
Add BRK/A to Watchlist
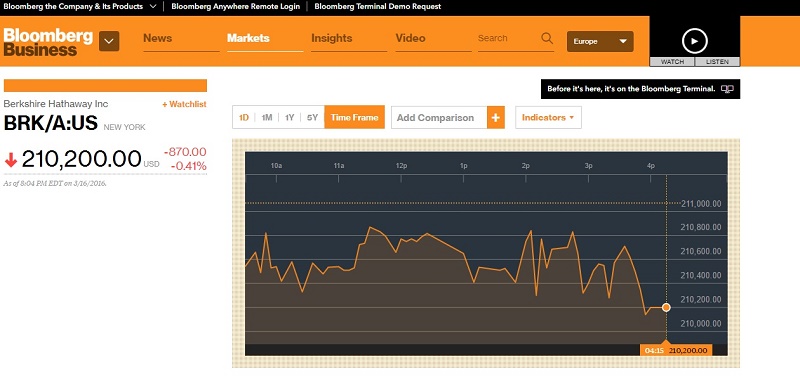(184, 104)
